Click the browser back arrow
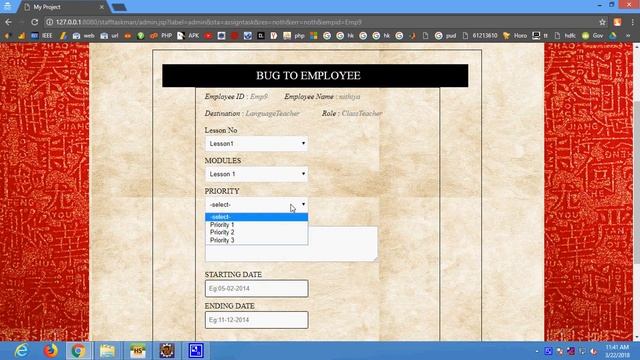 tap(9, 22)
